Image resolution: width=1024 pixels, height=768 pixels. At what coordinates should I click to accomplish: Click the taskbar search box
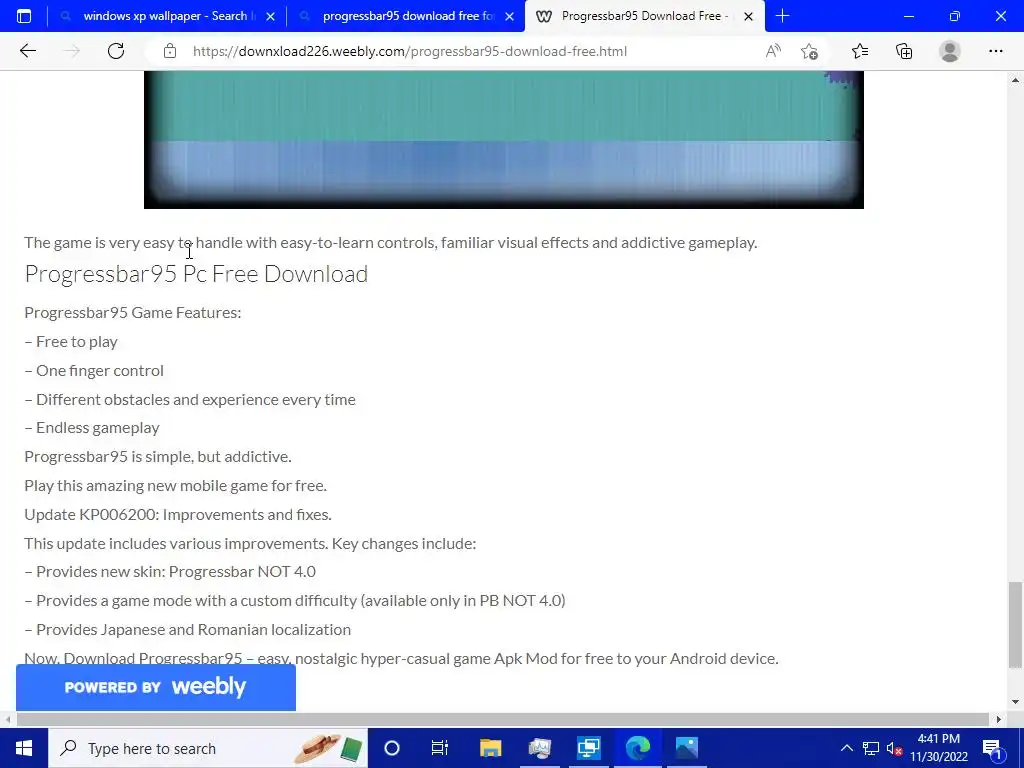(x=208, y=748)
